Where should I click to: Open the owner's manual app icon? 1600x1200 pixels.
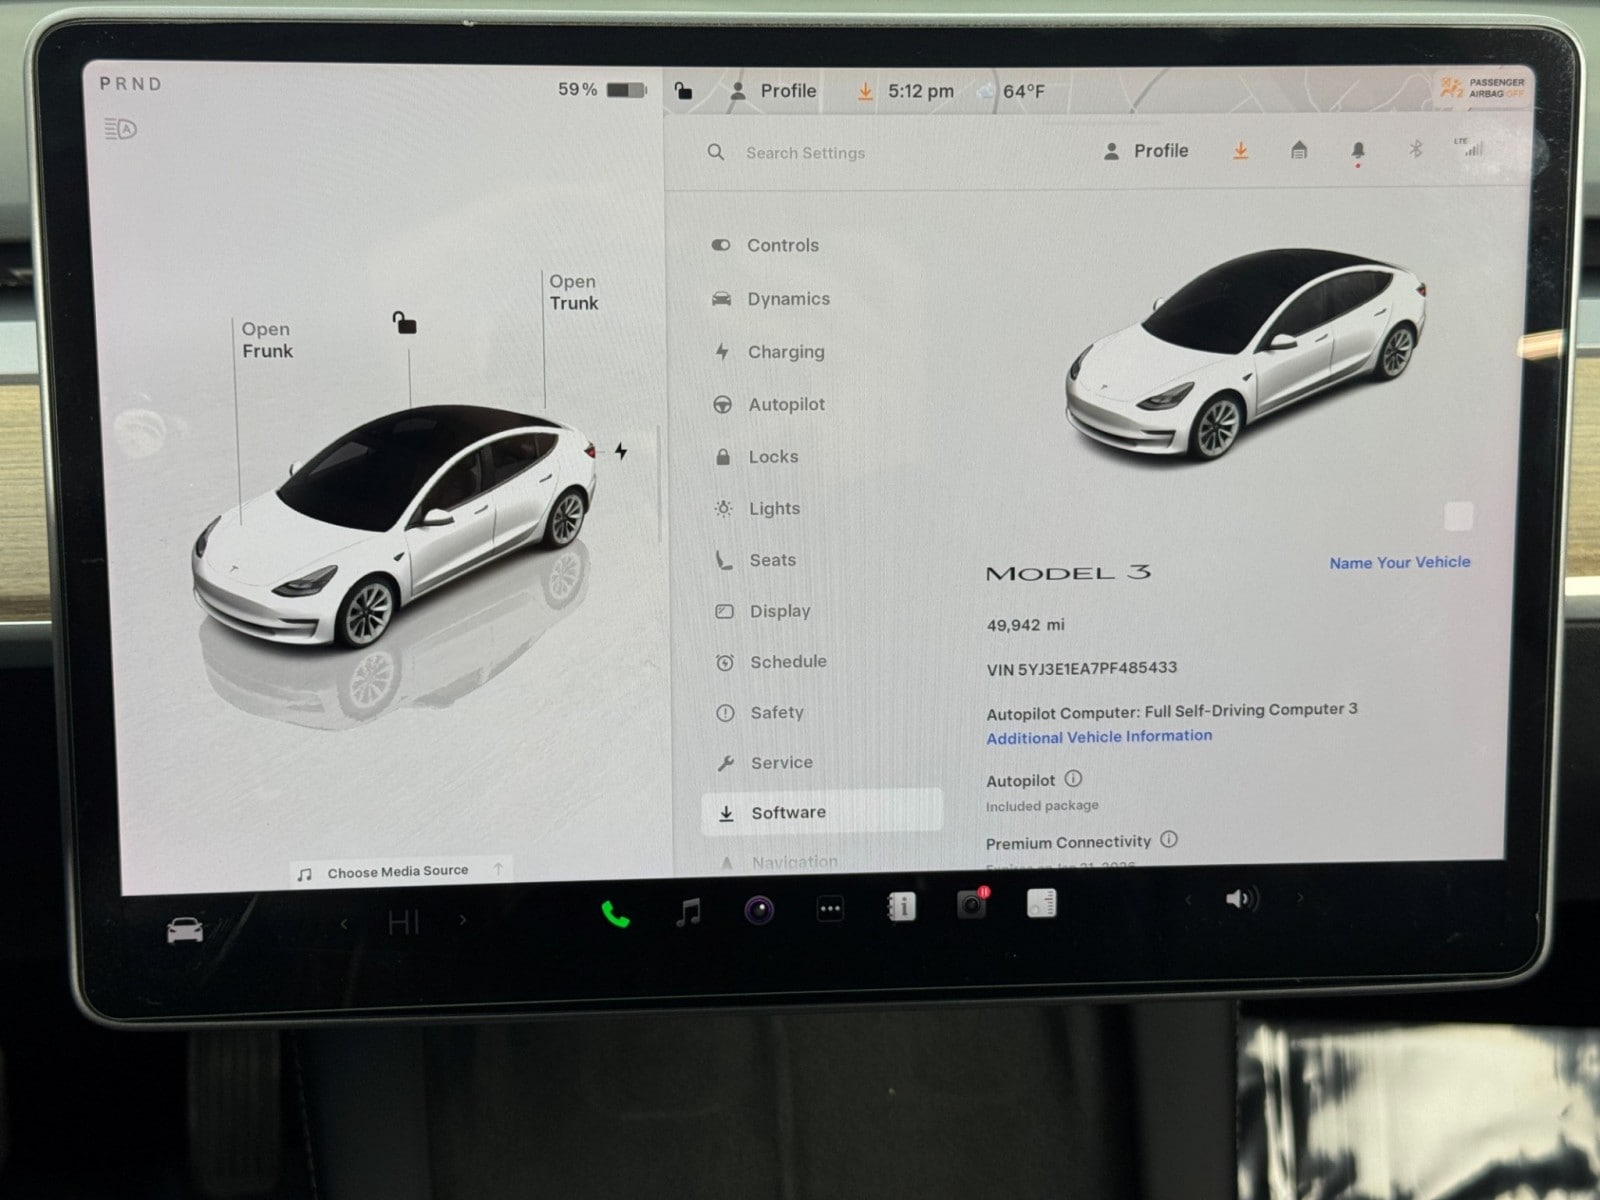tap(901, 907)
